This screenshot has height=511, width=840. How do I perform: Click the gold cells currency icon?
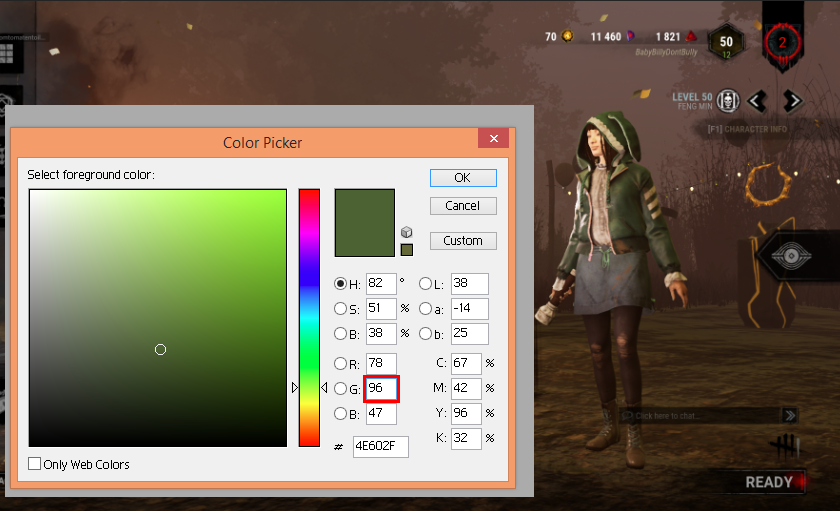pyautogui.click(x=567, y=36)
